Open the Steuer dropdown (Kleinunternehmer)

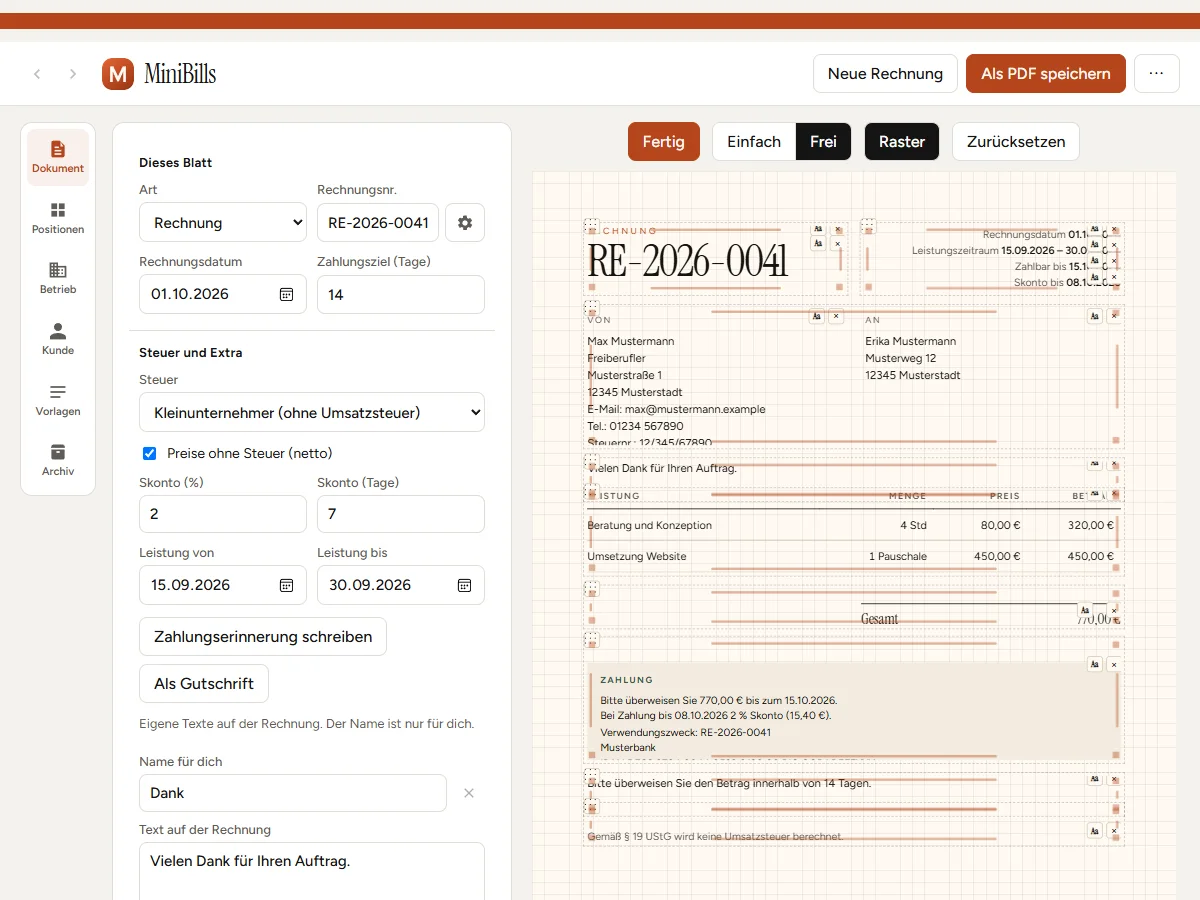(312, 412)
